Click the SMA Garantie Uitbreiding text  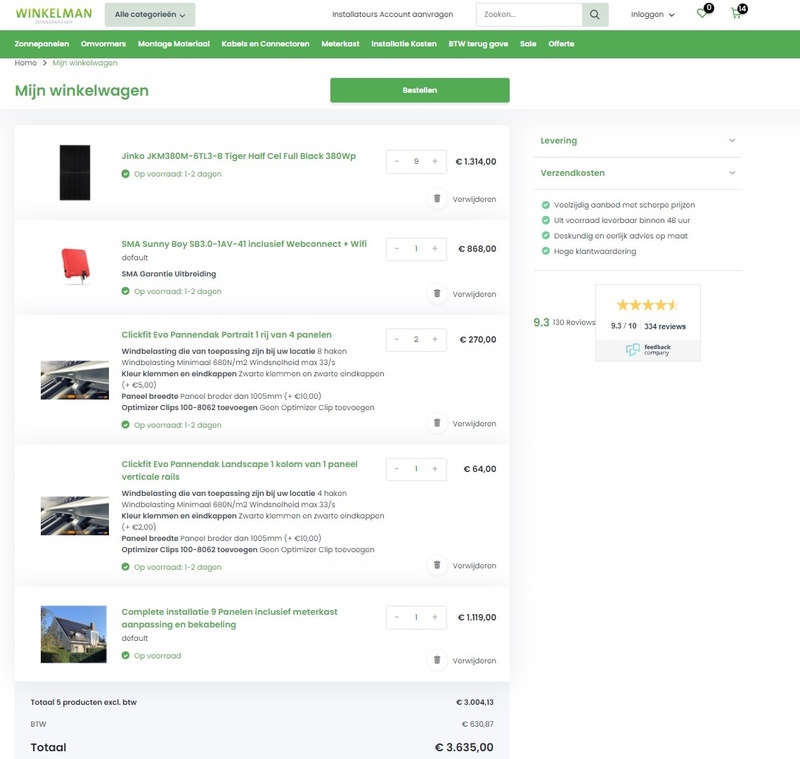click(x=169, y=274)
